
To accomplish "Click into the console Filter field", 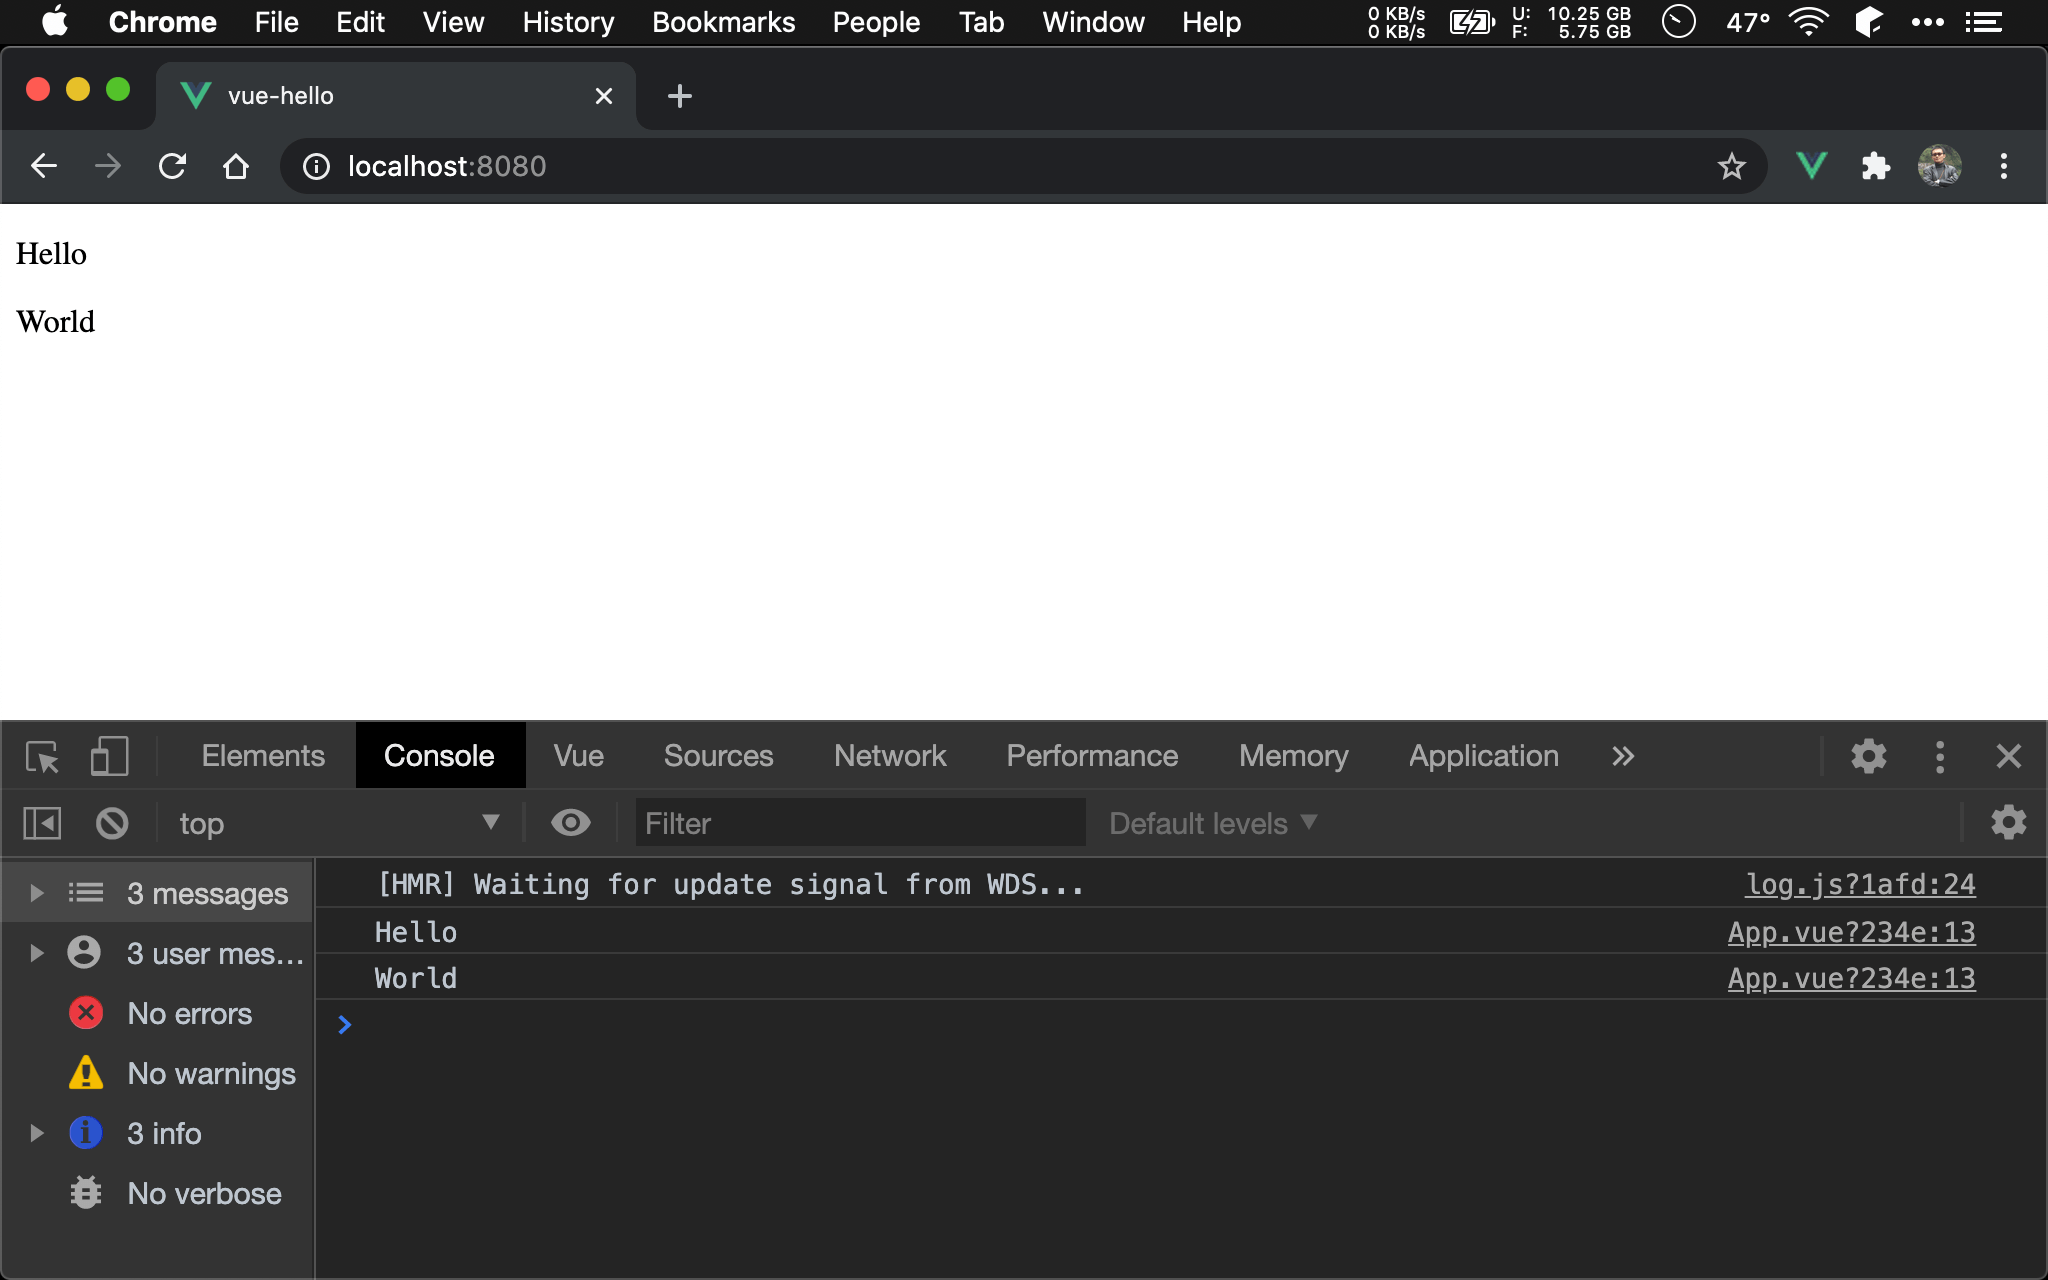I will coord(860,823).
